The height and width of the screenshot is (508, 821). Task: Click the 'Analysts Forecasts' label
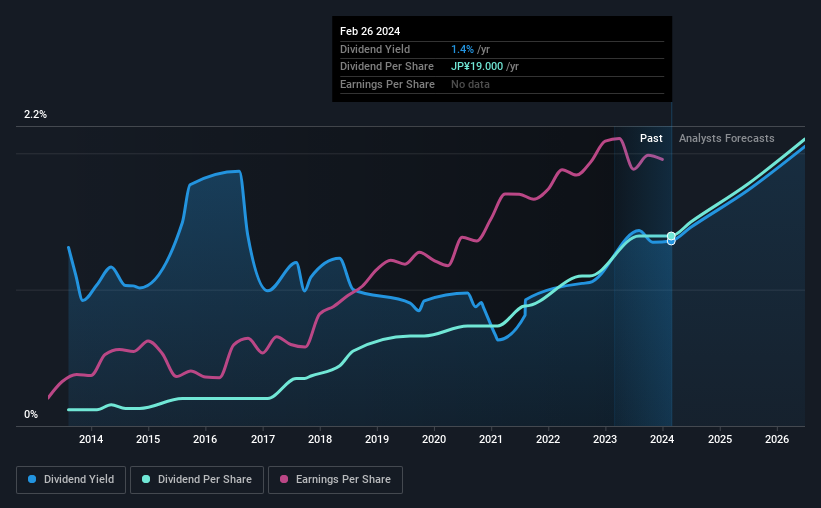(726, 138)
